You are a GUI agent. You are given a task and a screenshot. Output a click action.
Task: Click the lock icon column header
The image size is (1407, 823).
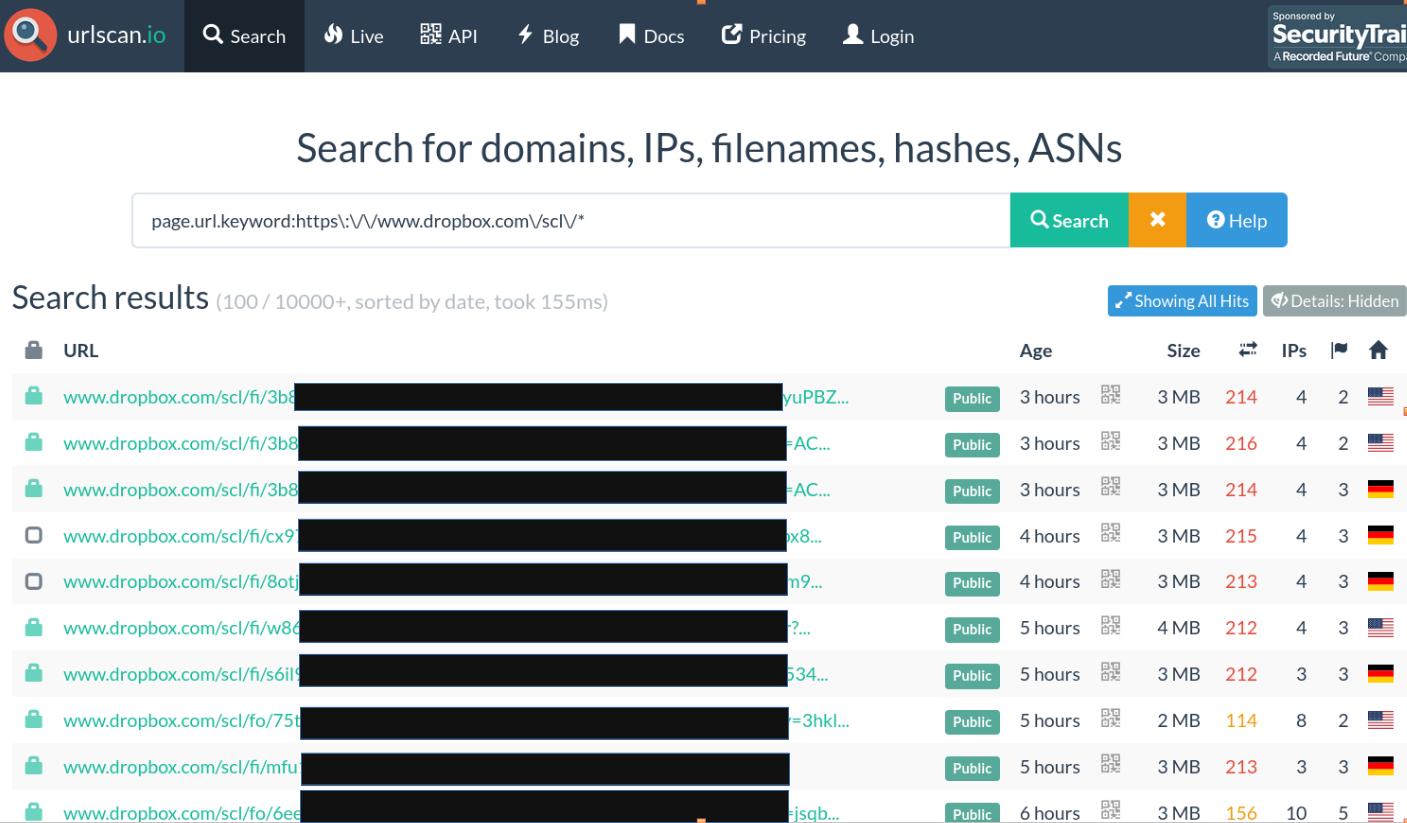34,350
